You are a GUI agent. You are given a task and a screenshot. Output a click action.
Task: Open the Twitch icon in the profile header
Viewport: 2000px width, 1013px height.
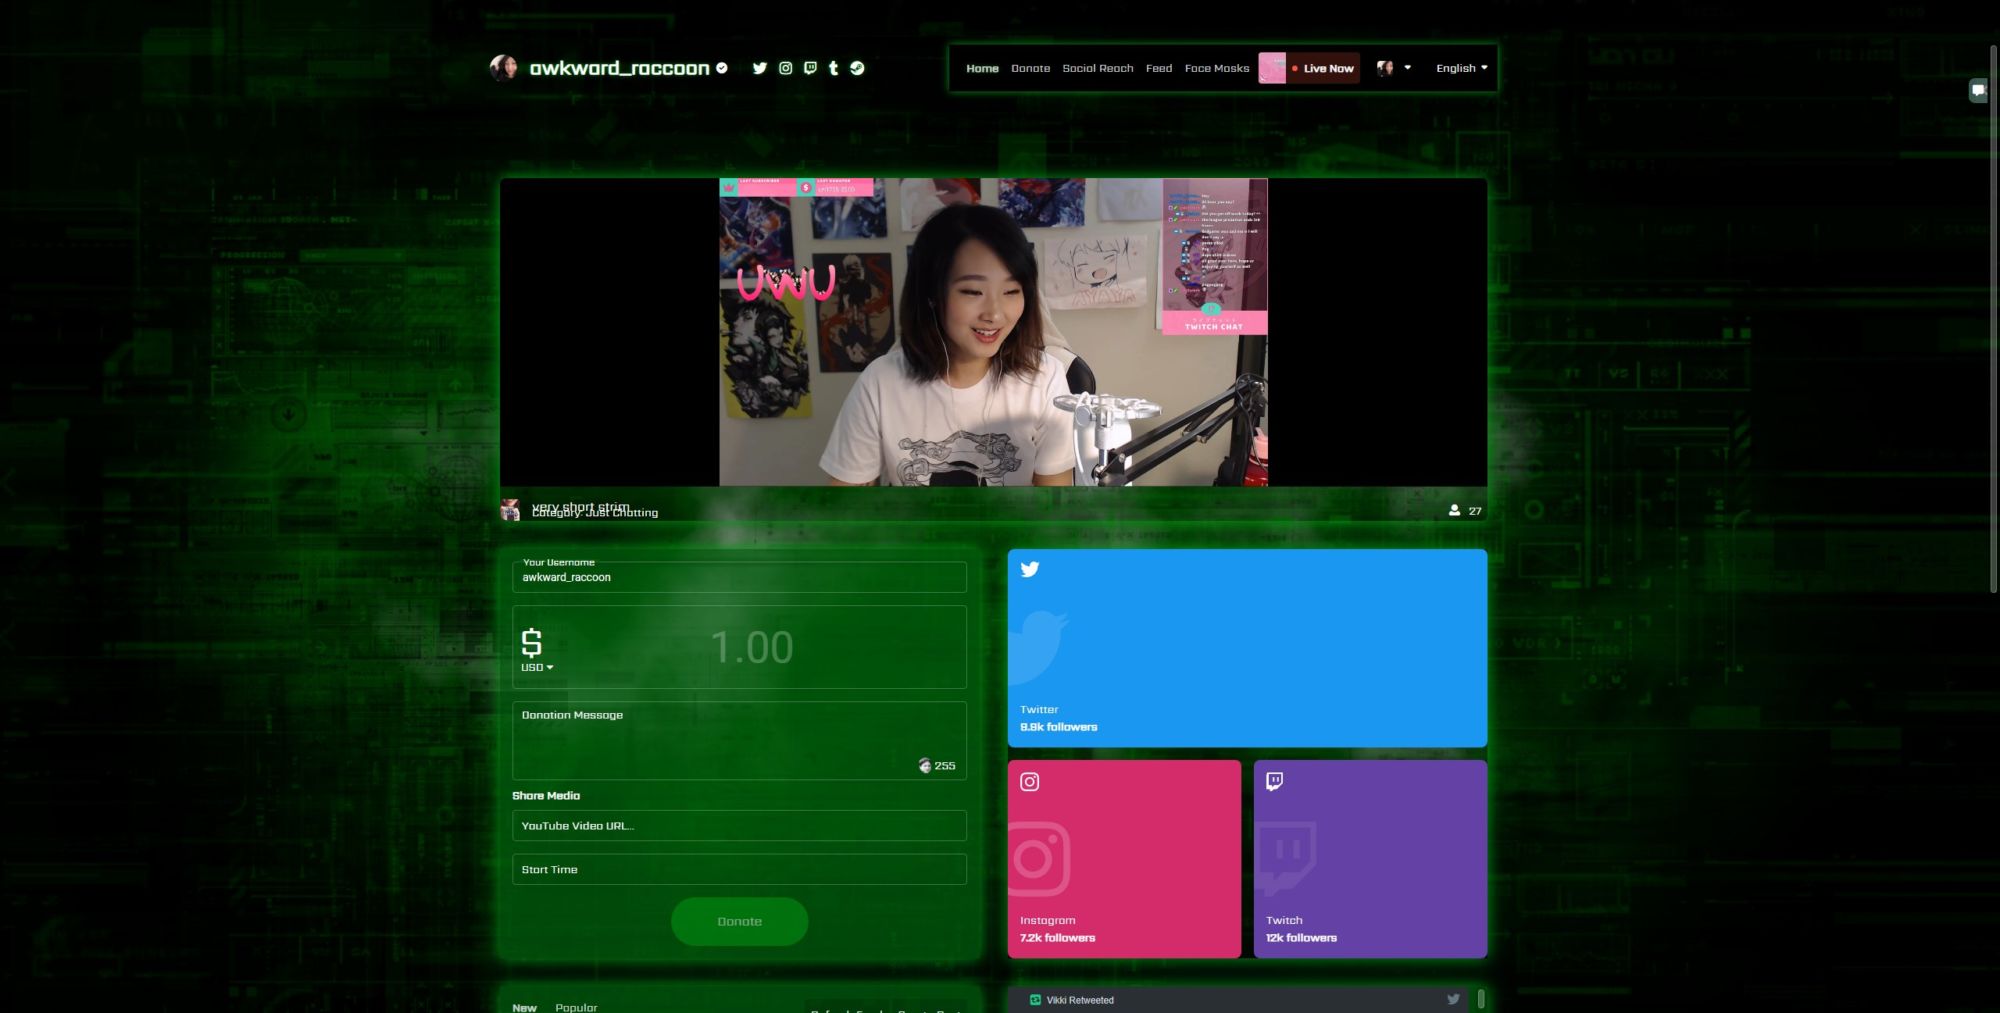point(810,68)
